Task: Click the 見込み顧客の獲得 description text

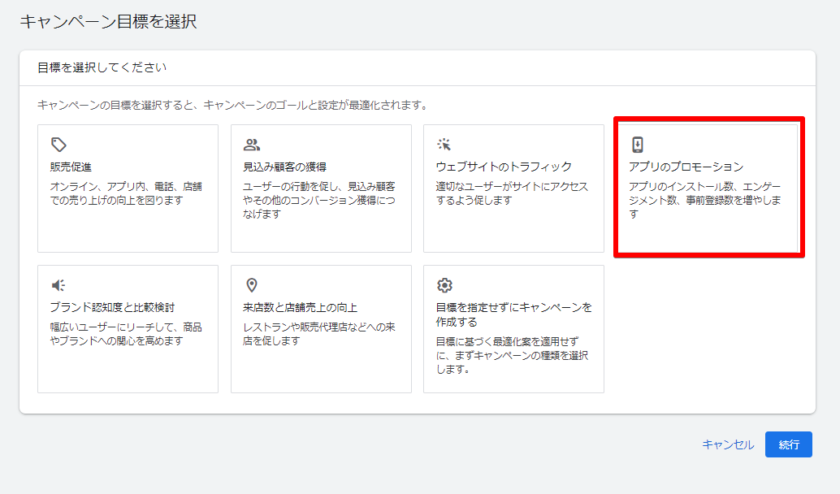Action: [x=319, y=200]
